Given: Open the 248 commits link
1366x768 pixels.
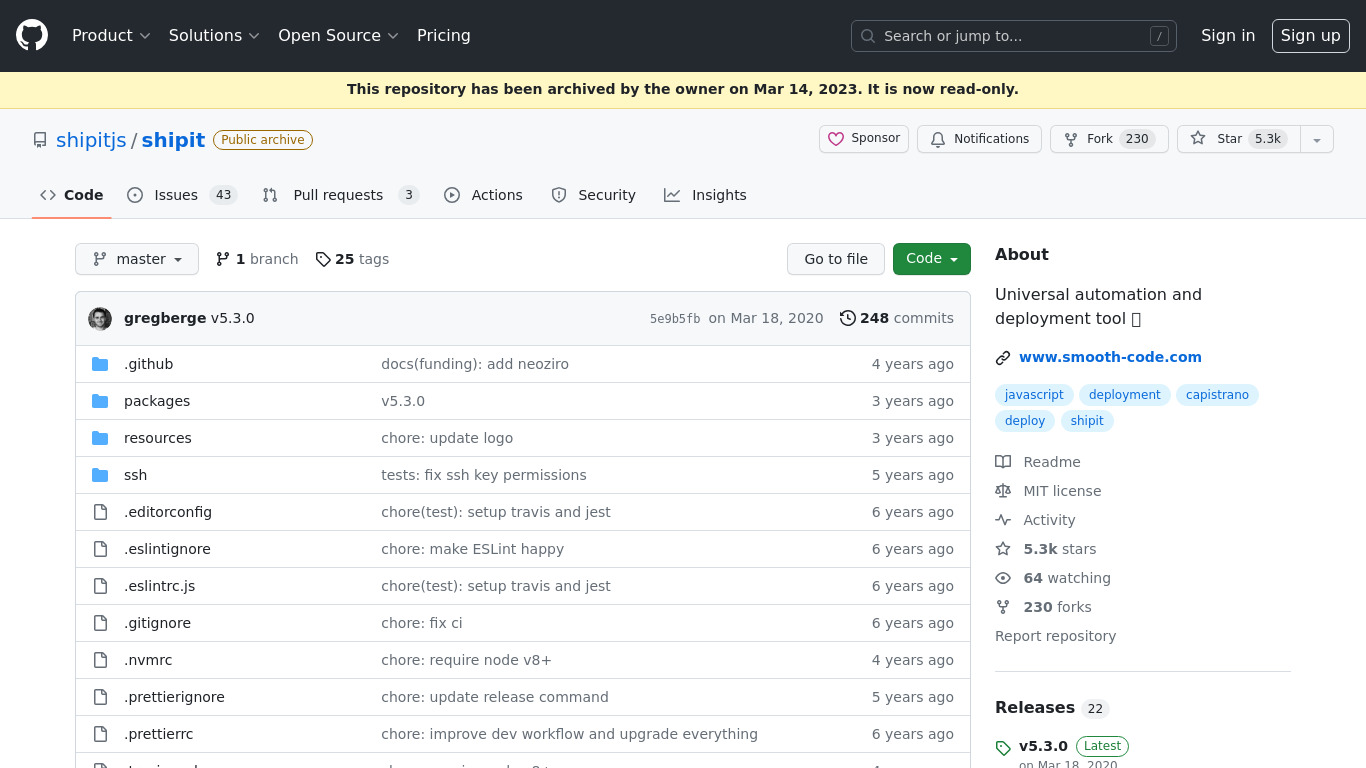Looking at the screenshot, I should 897,318.
